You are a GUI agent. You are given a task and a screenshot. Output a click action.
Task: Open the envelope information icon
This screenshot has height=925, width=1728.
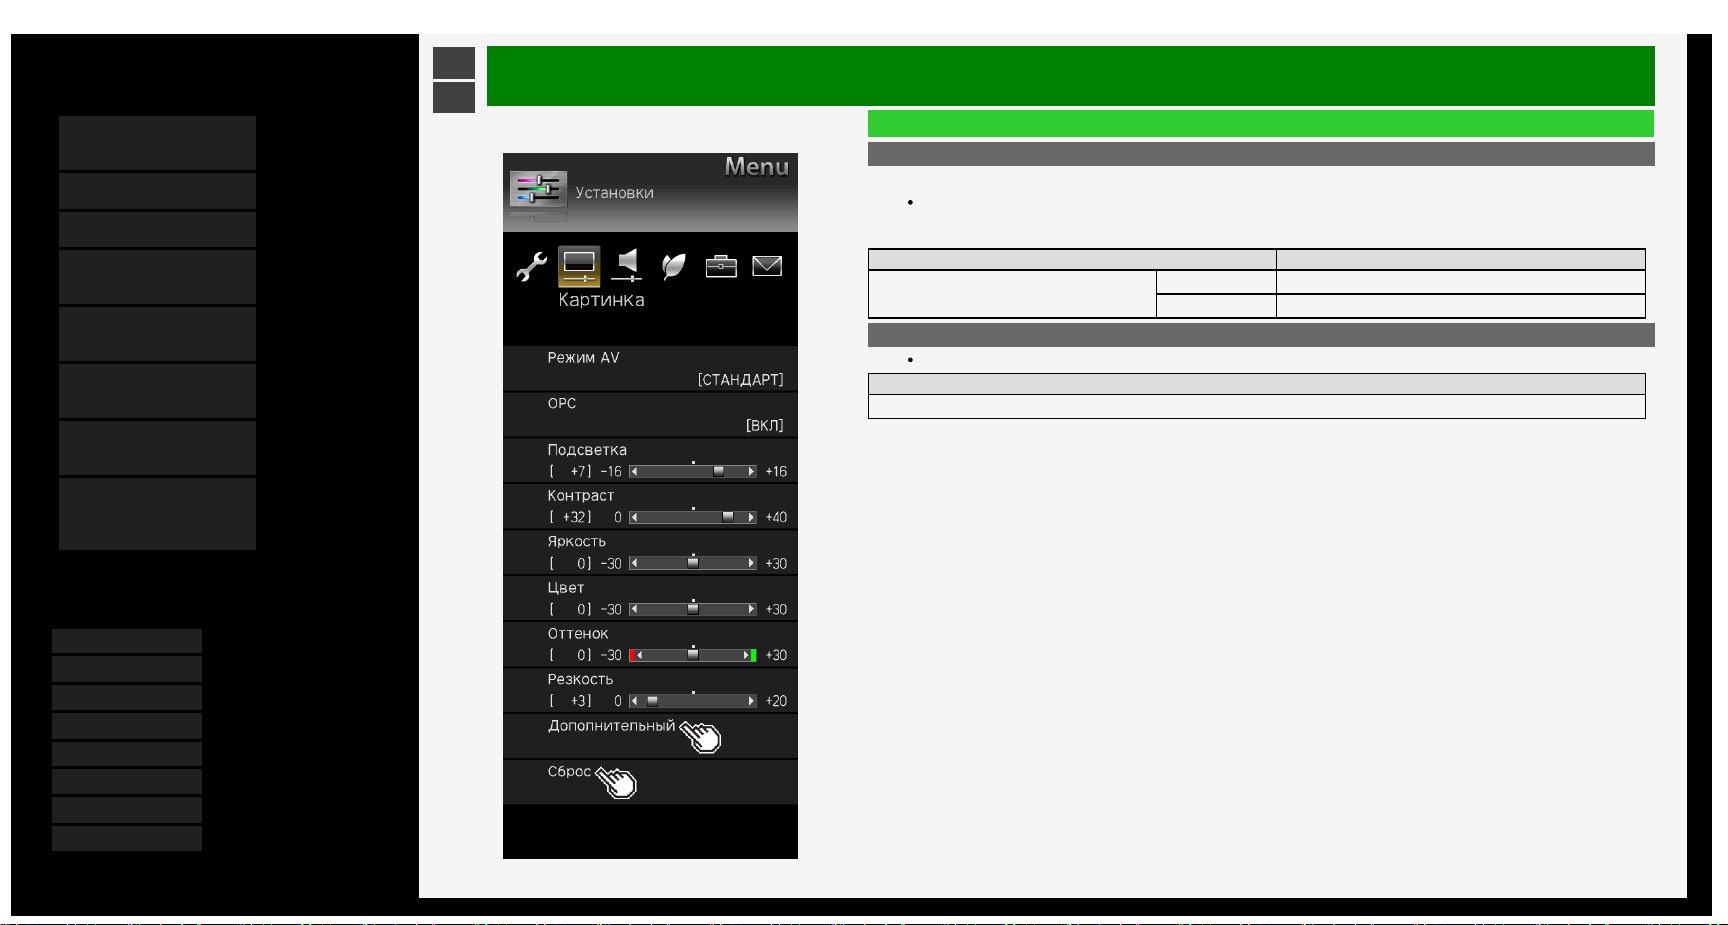[x=767, y=266]
